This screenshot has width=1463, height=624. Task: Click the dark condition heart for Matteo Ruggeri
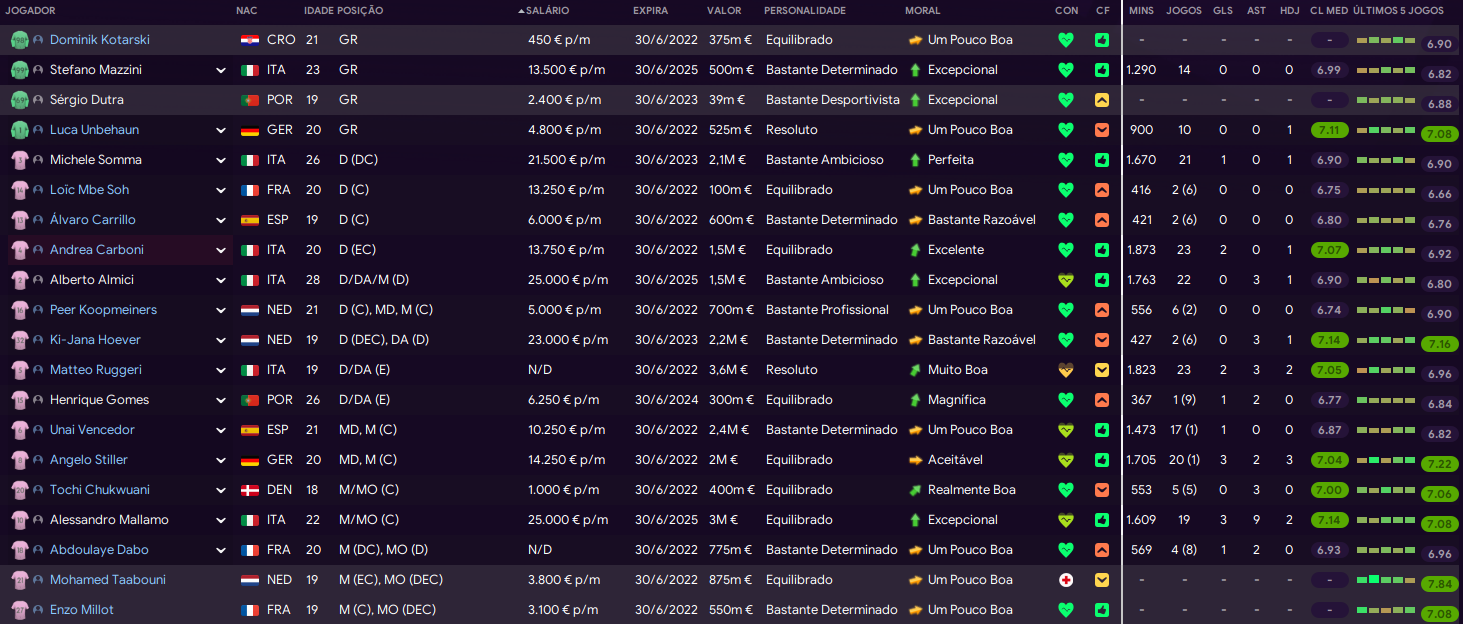[x=1066, y=370]
